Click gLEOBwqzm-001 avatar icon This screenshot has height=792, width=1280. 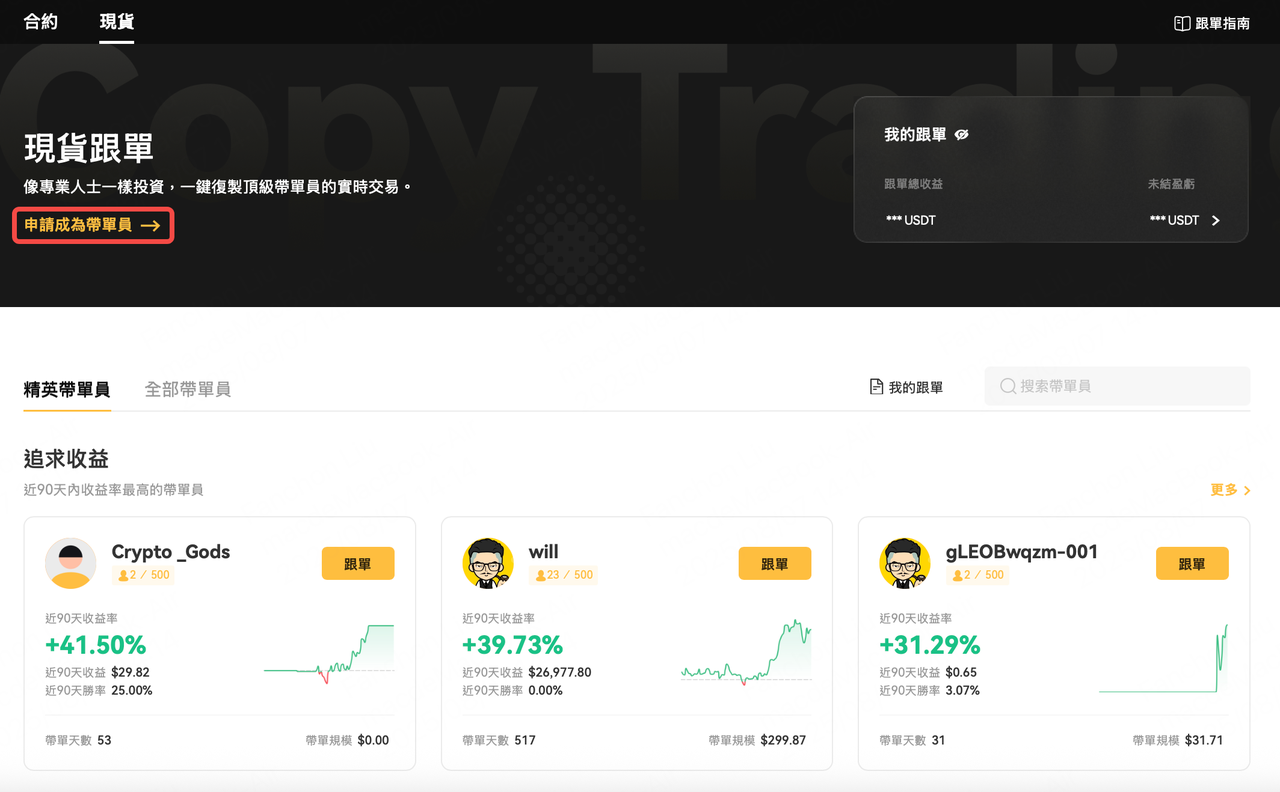pyautogui.click(x=905, y=563)
